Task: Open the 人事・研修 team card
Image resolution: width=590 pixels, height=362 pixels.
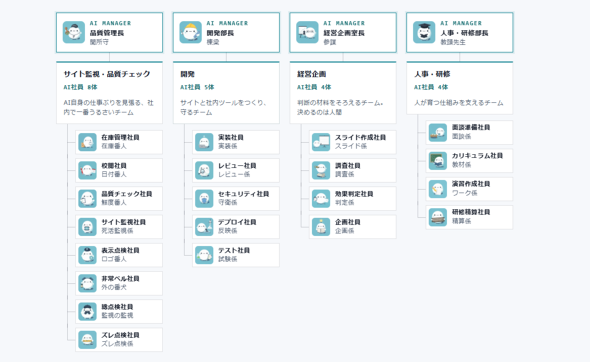Action: tap(459, 88)
